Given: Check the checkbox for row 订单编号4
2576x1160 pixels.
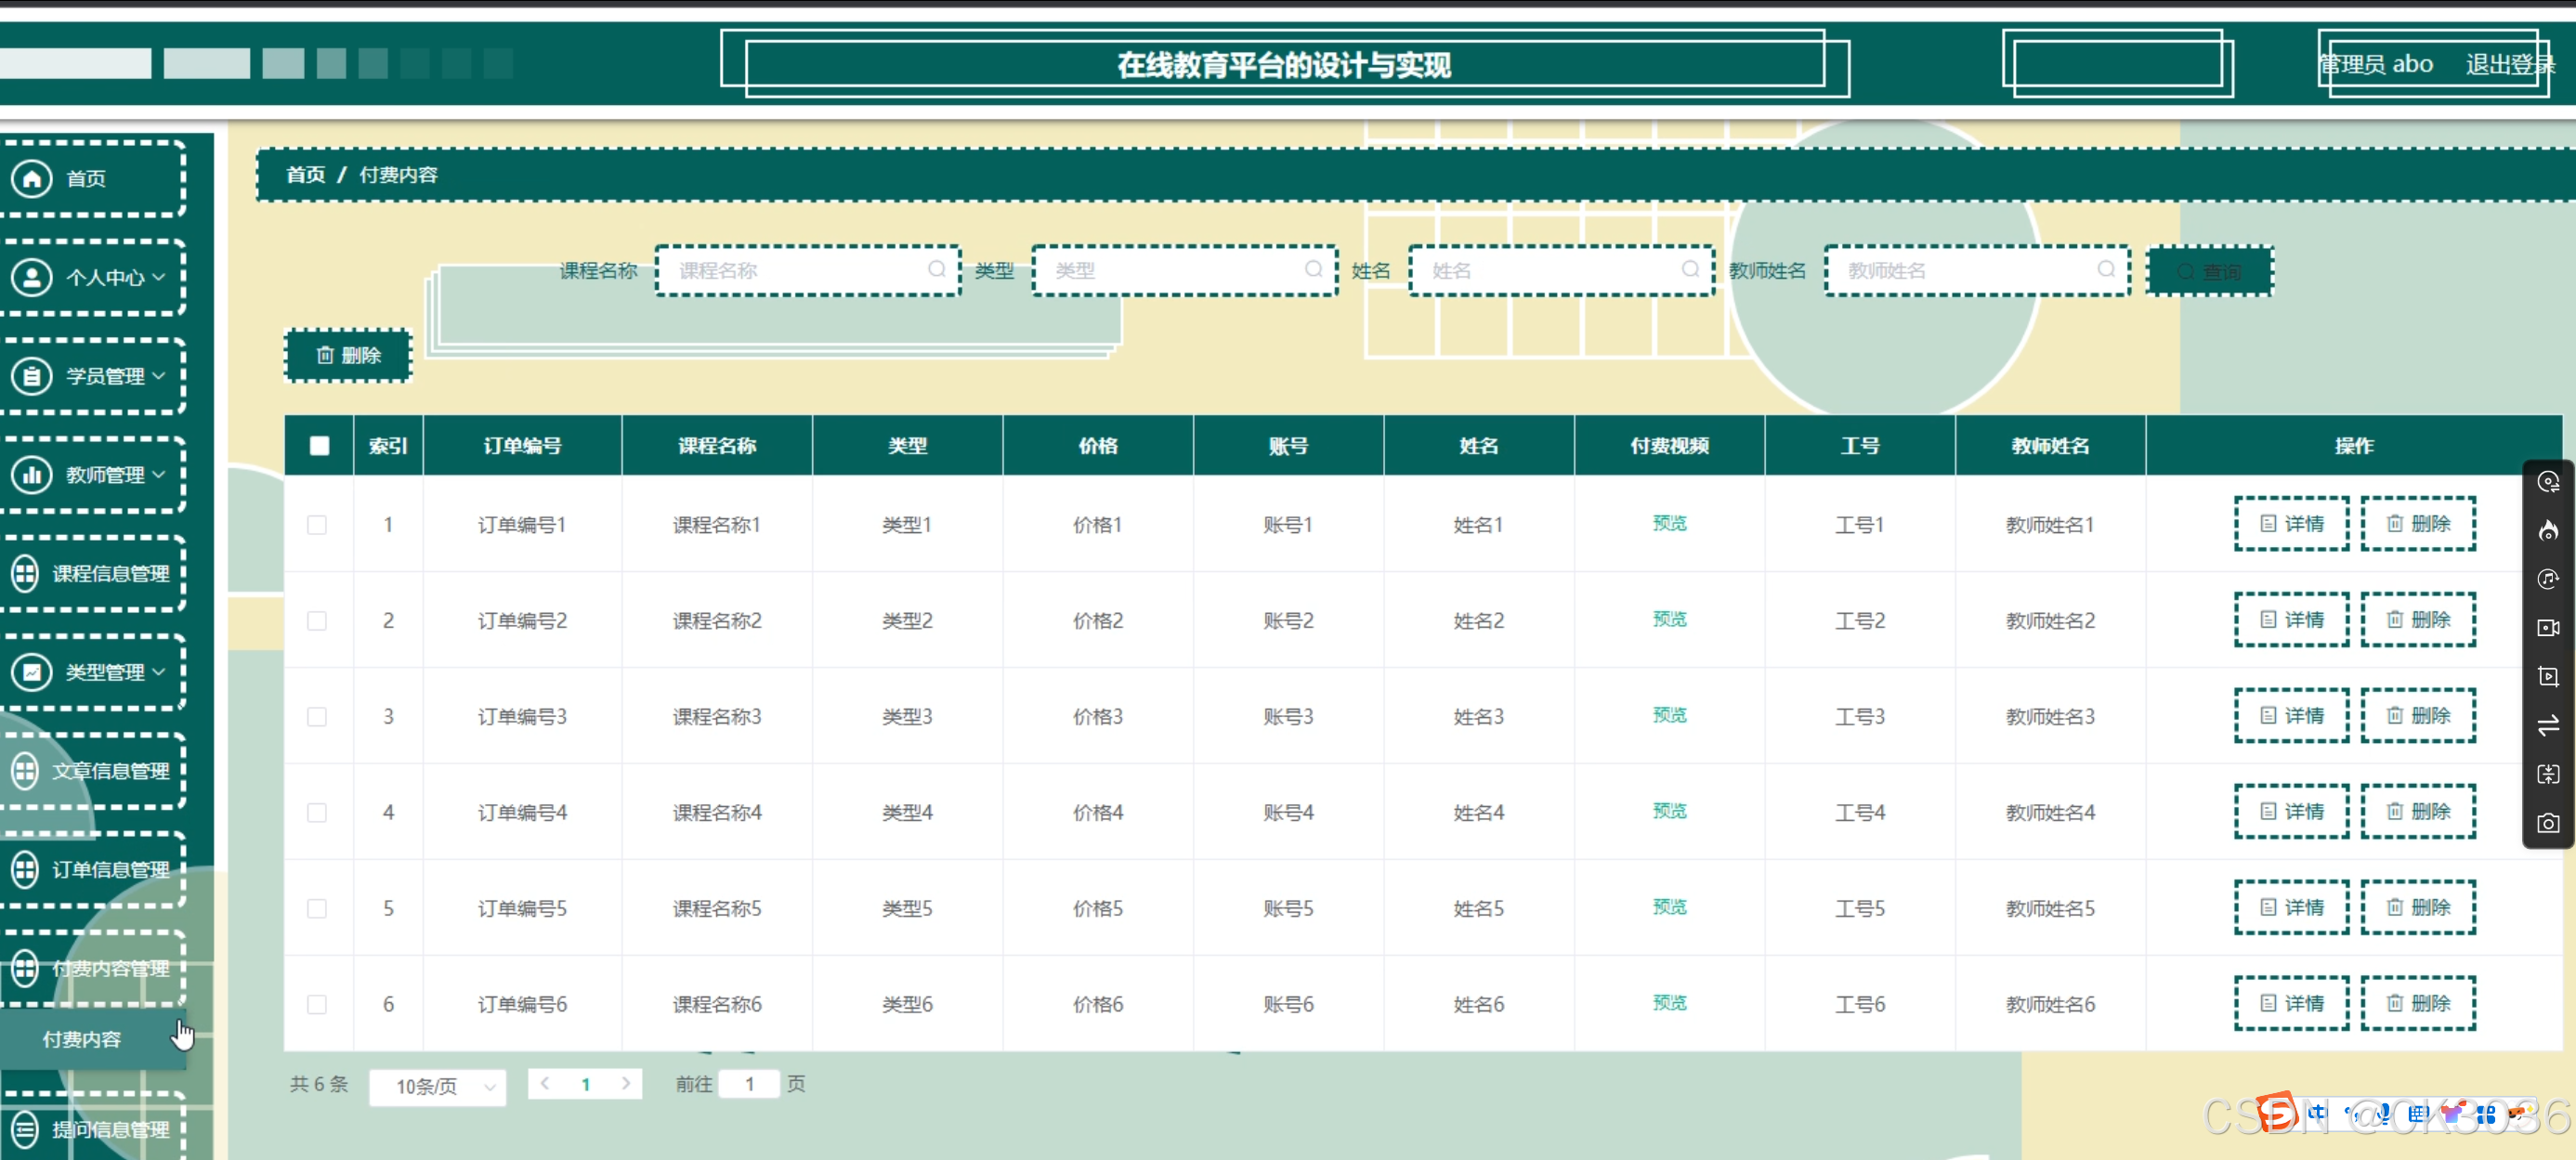Looking at the screenshot, I should coord(317,813).
